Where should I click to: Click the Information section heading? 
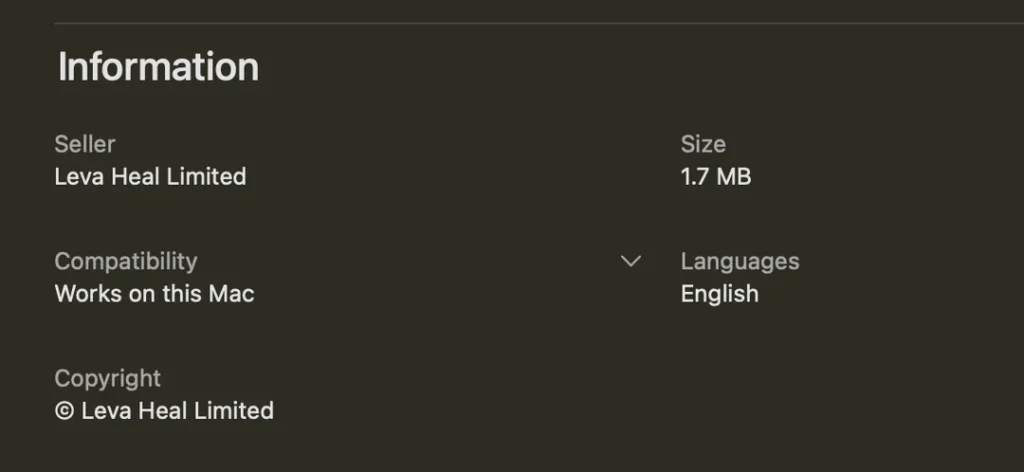click(158, 67)
